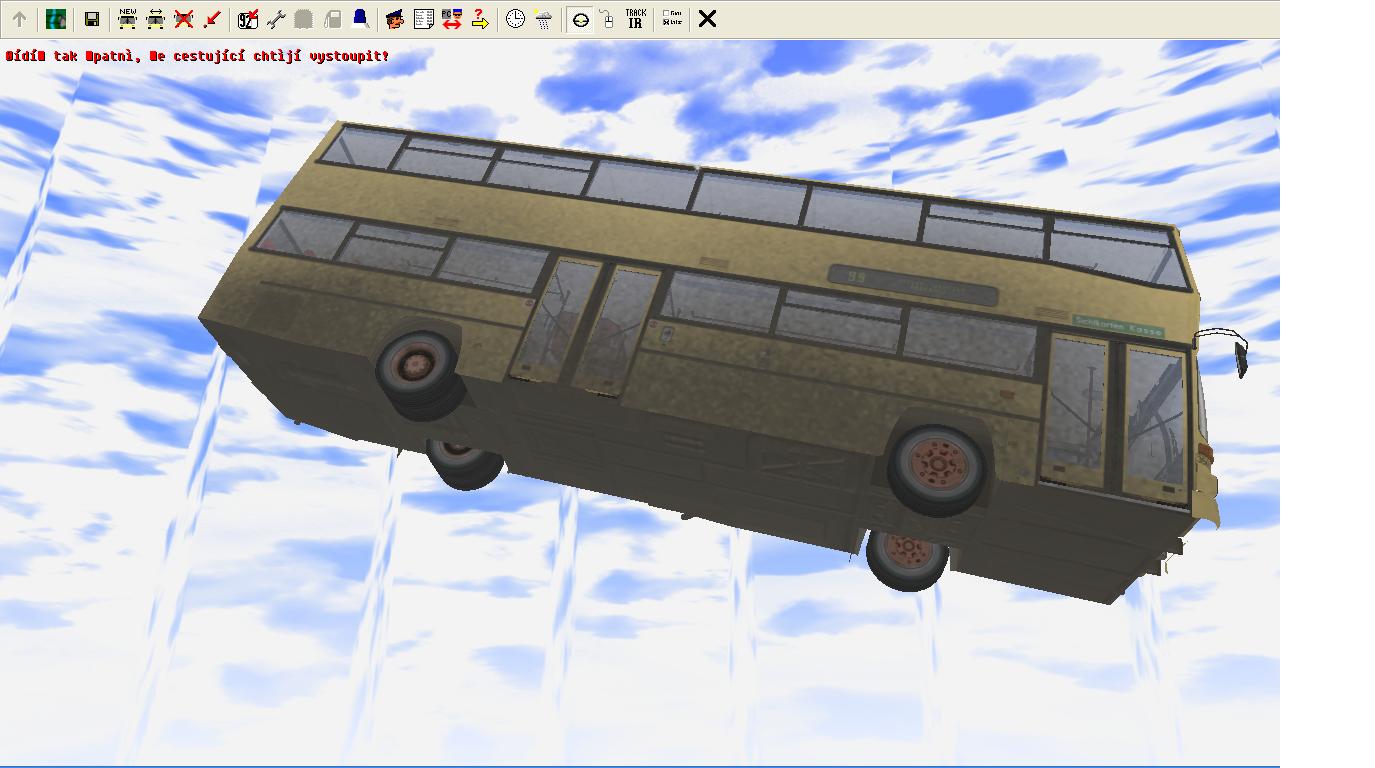1375x768 pixels.
Task: Toggle AI driver control PC icon
Action: coord(451,19)
